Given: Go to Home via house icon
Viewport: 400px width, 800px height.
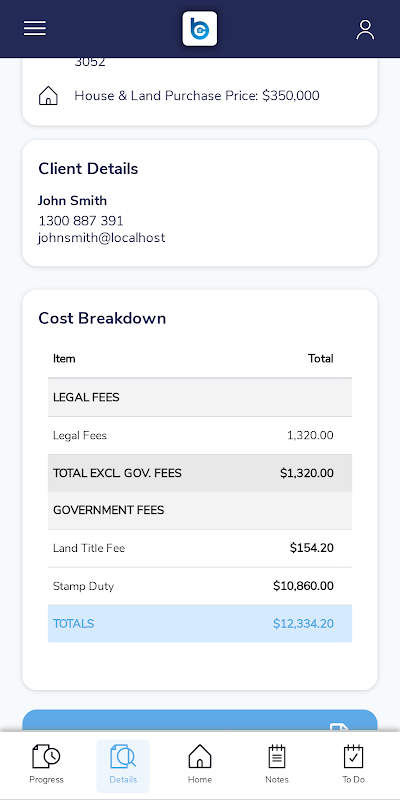Looking at the screenshot, I should (200, 756).
